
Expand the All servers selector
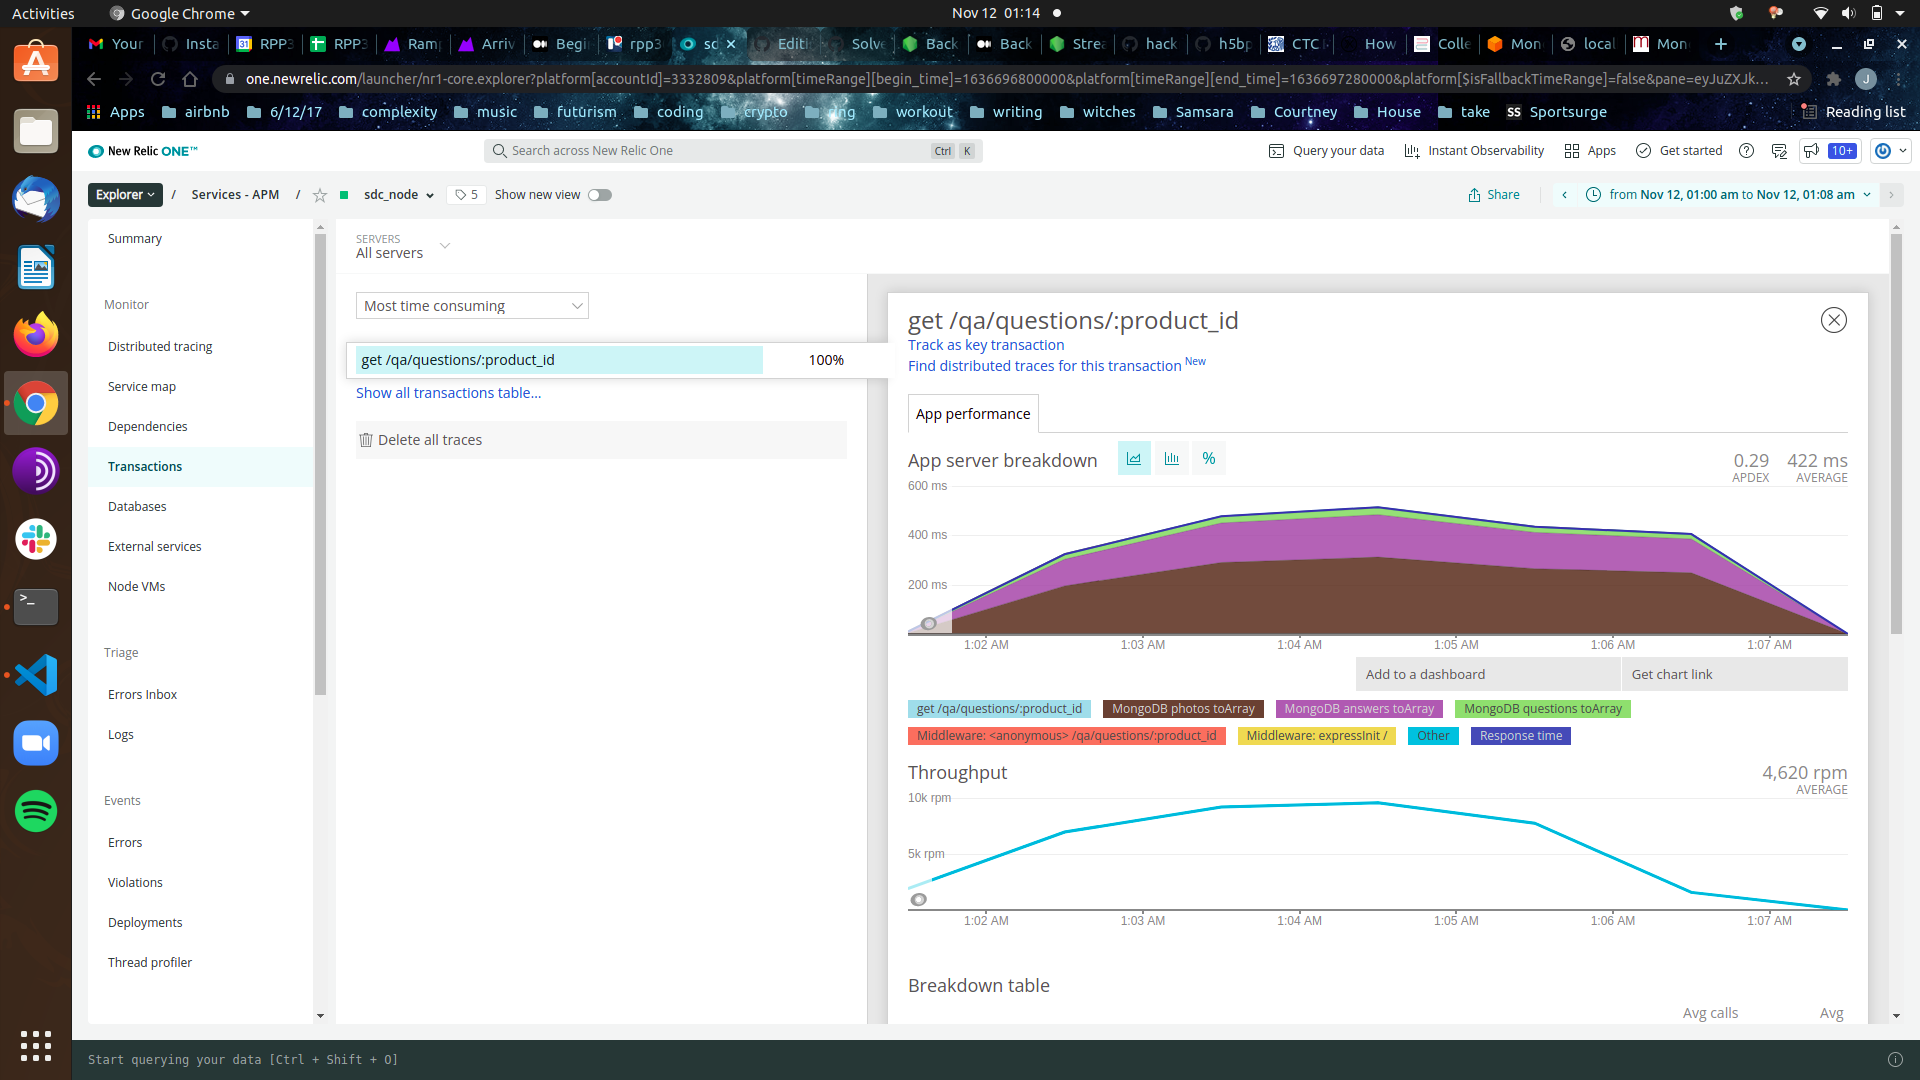point(444,245)
